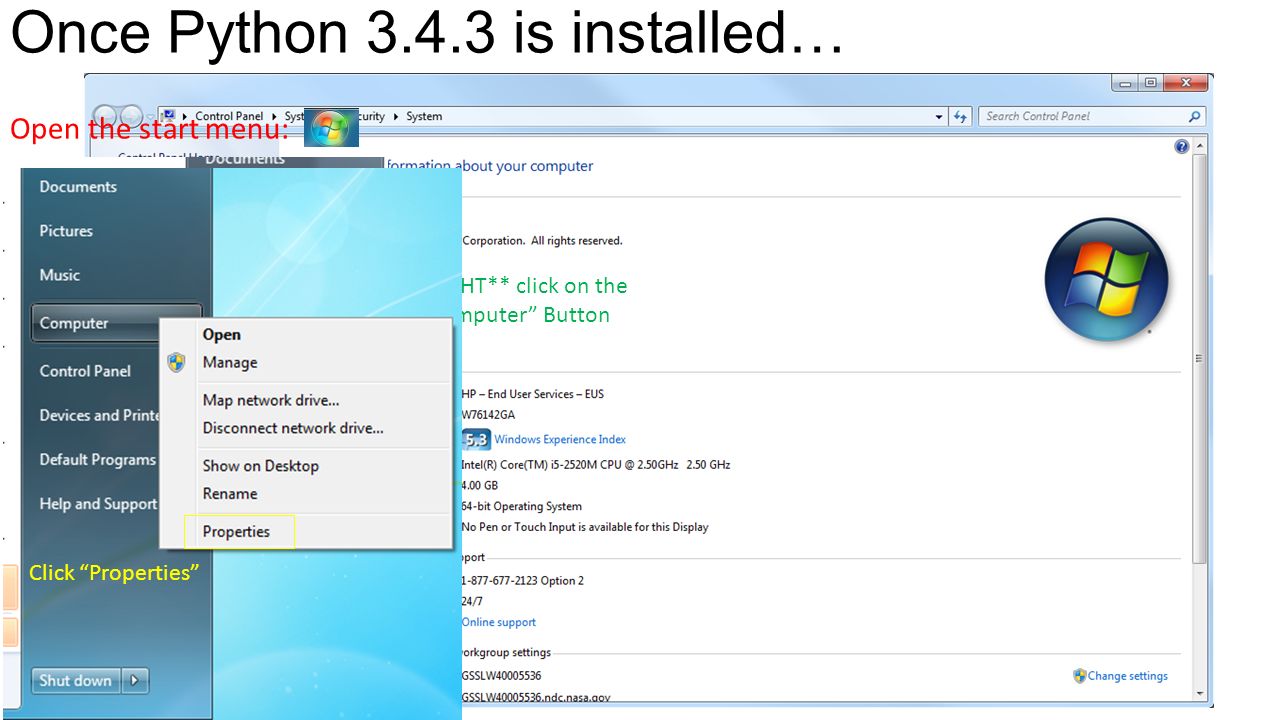Screen dimensions: 1280x720
Task: Open Pictures from the start menu
Action: [66, 231]
